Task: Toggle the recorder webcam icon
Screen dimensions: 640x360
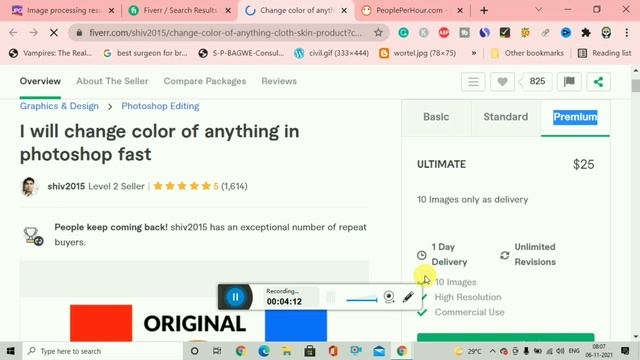Action: click(389, 297)
